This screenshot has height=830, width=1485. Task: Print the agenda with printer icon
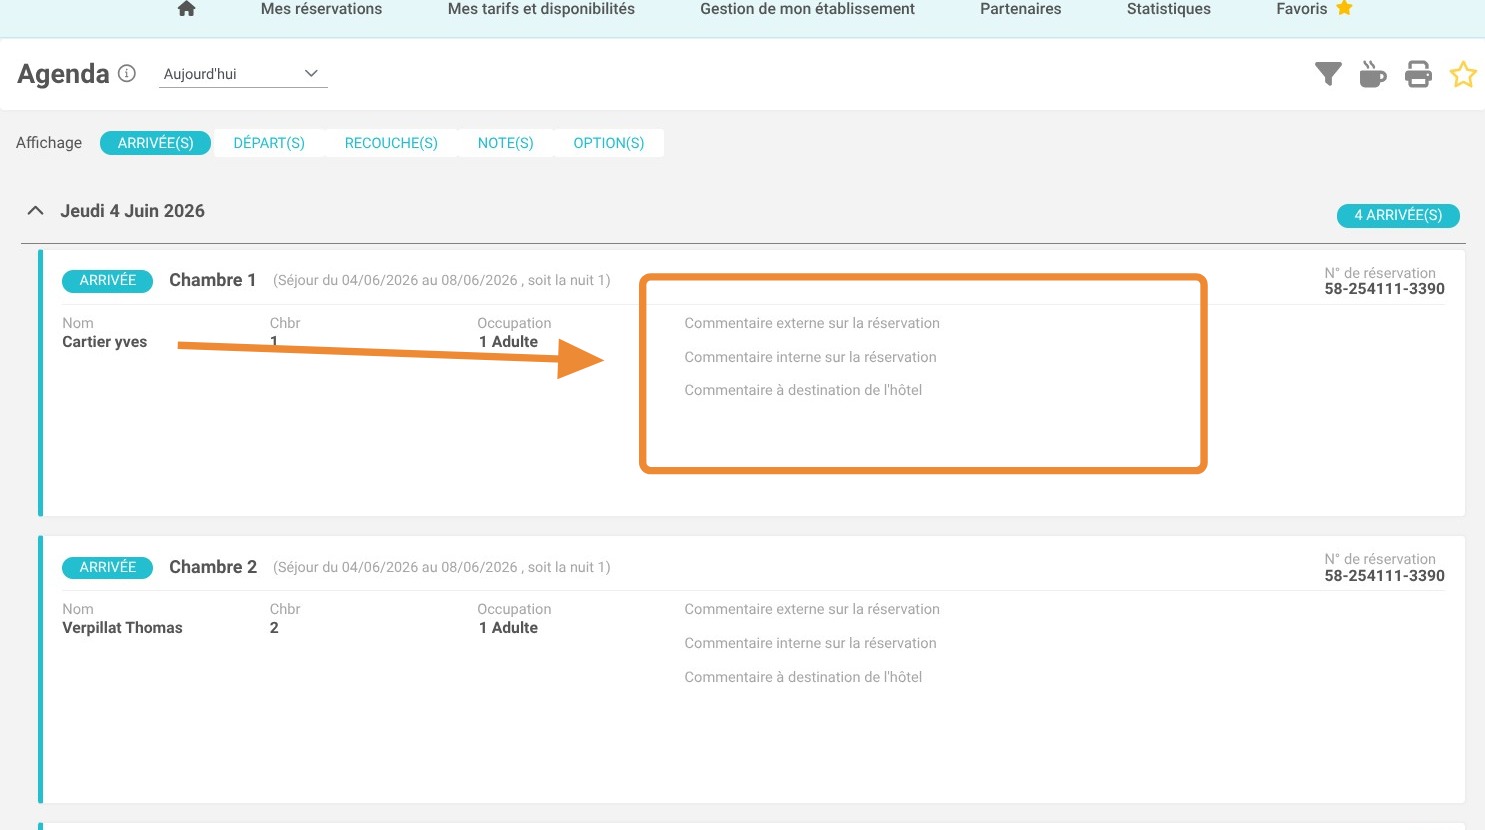coord(1418,74)
